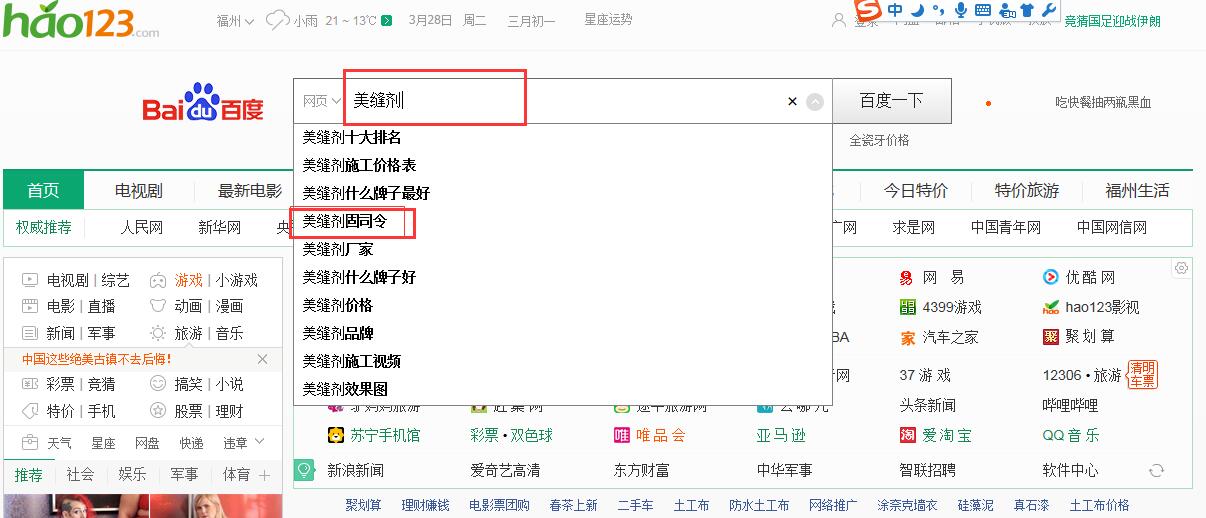Open the 网页 search type dropdown
Image resolution: width=1206 pixels, height=518 pixels.
(x=322, y=101)
